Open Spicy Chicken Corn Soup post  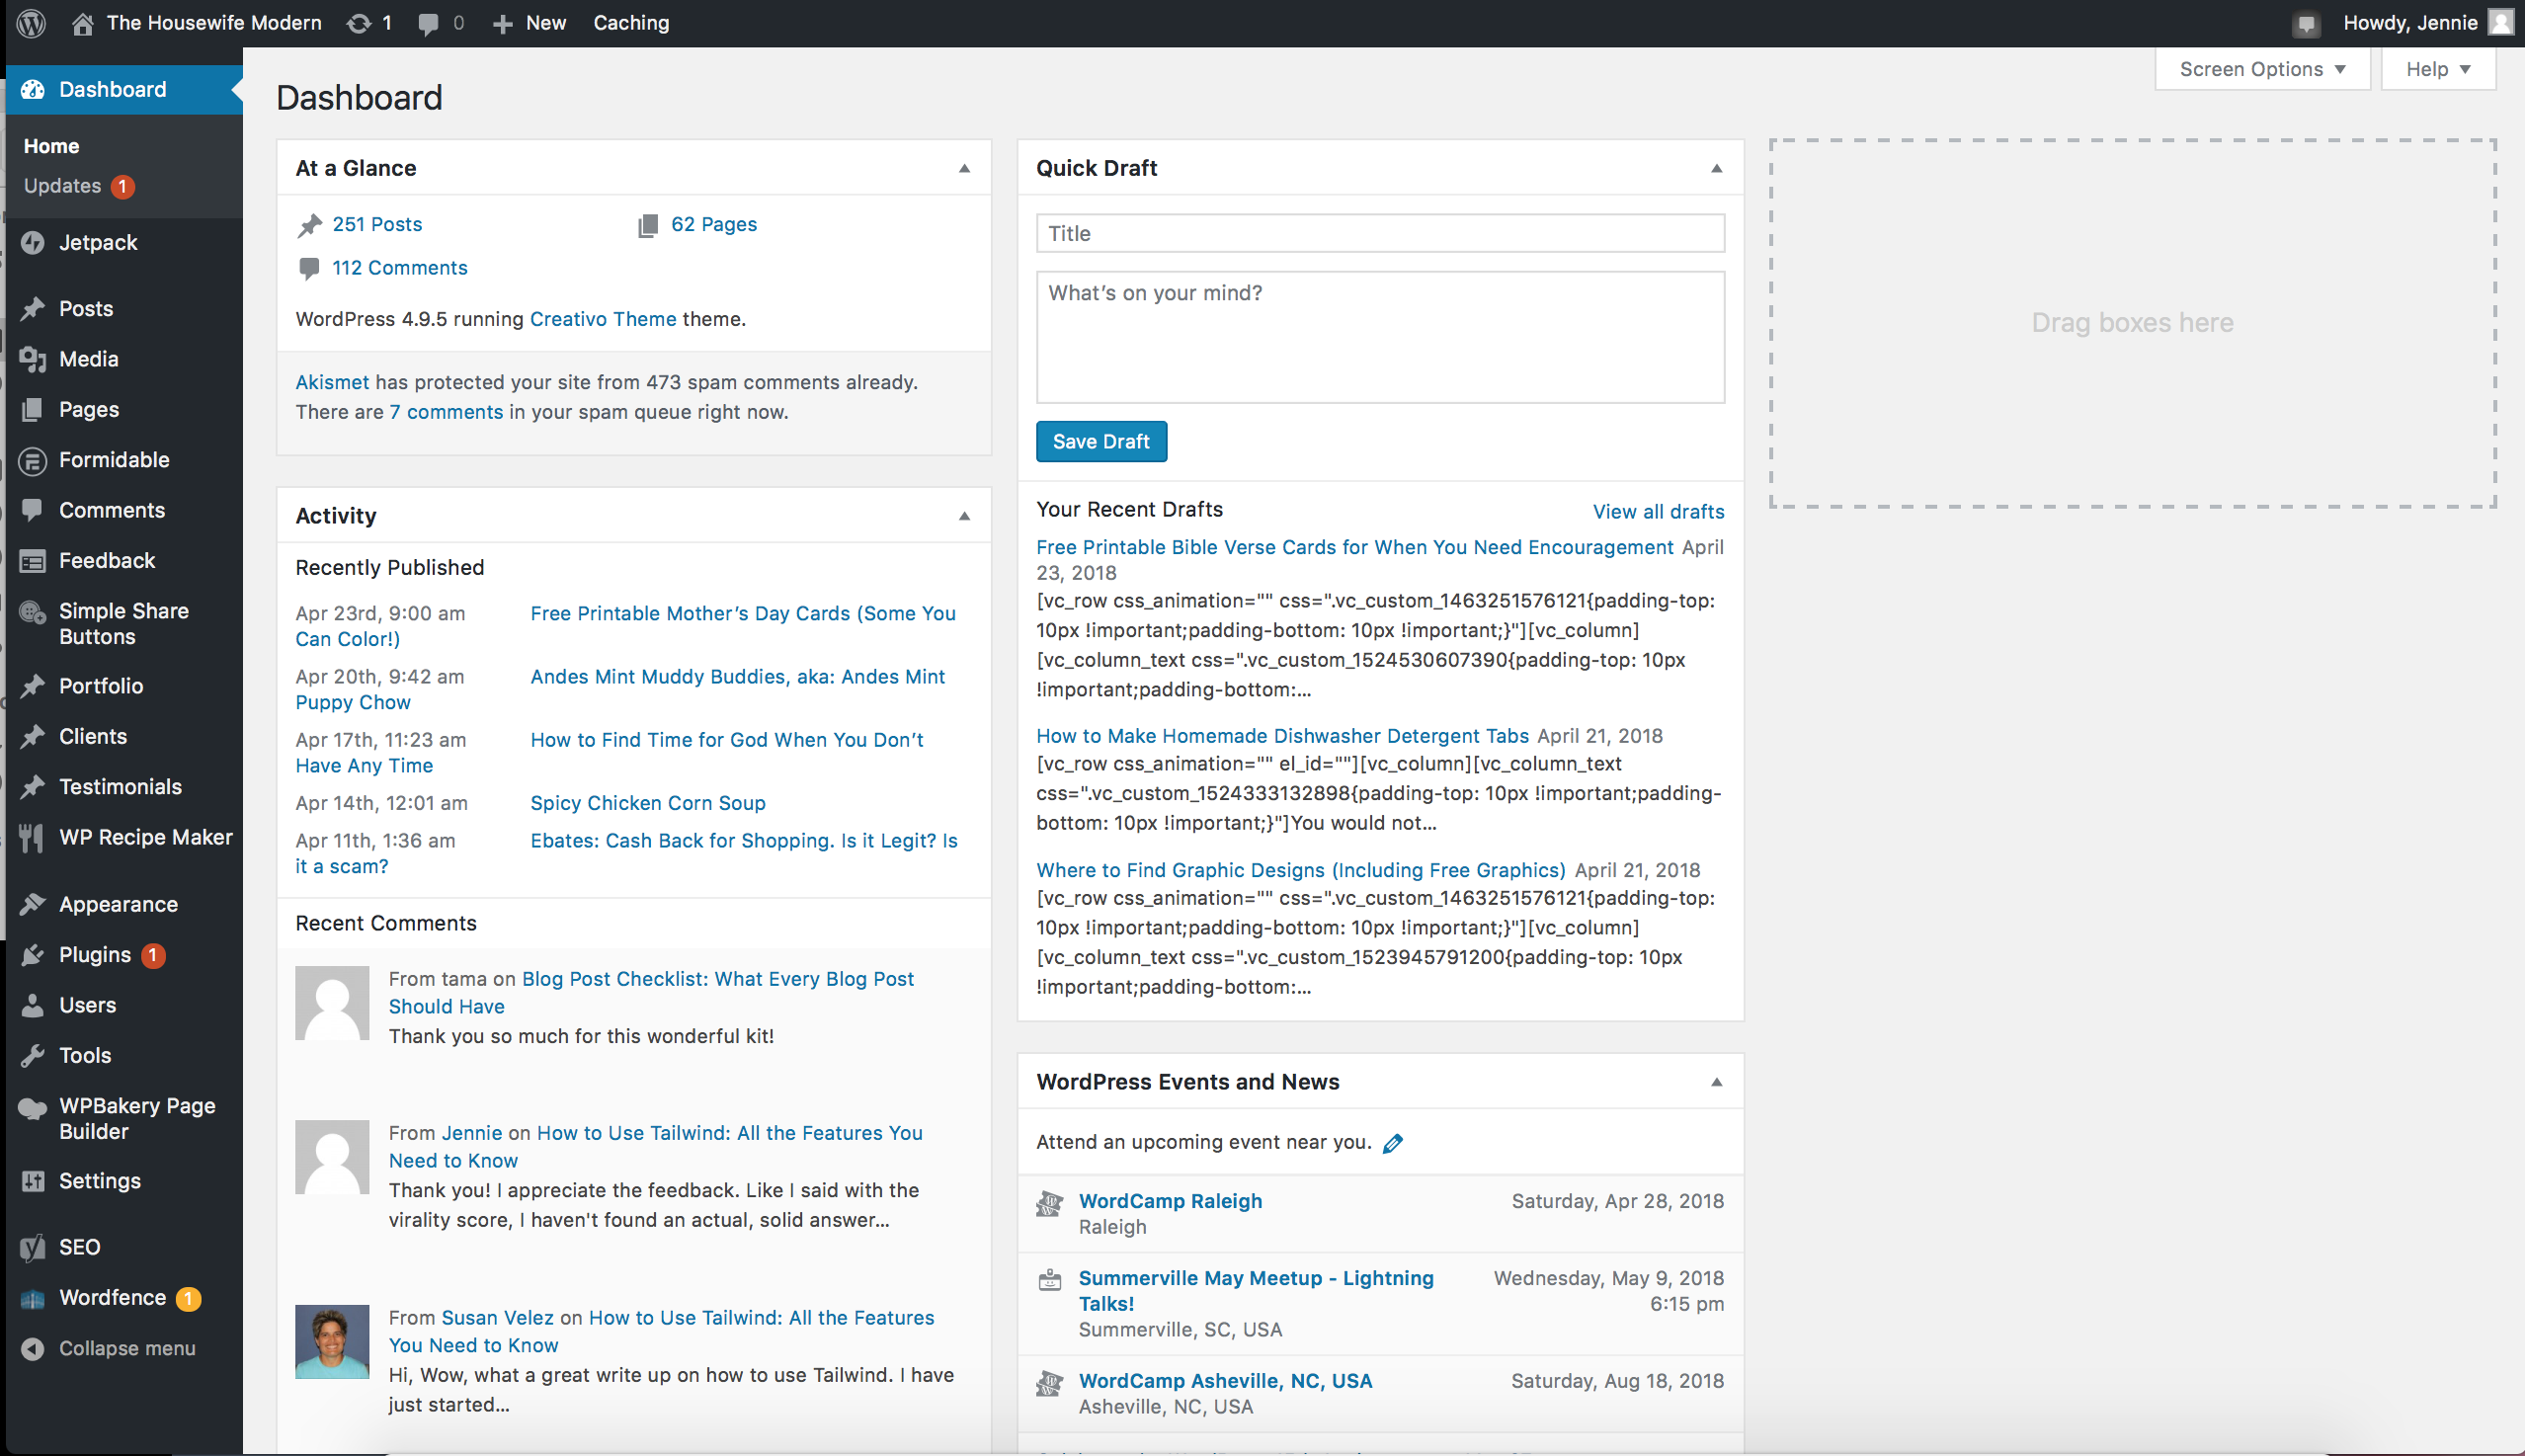(x=648, y=803)
